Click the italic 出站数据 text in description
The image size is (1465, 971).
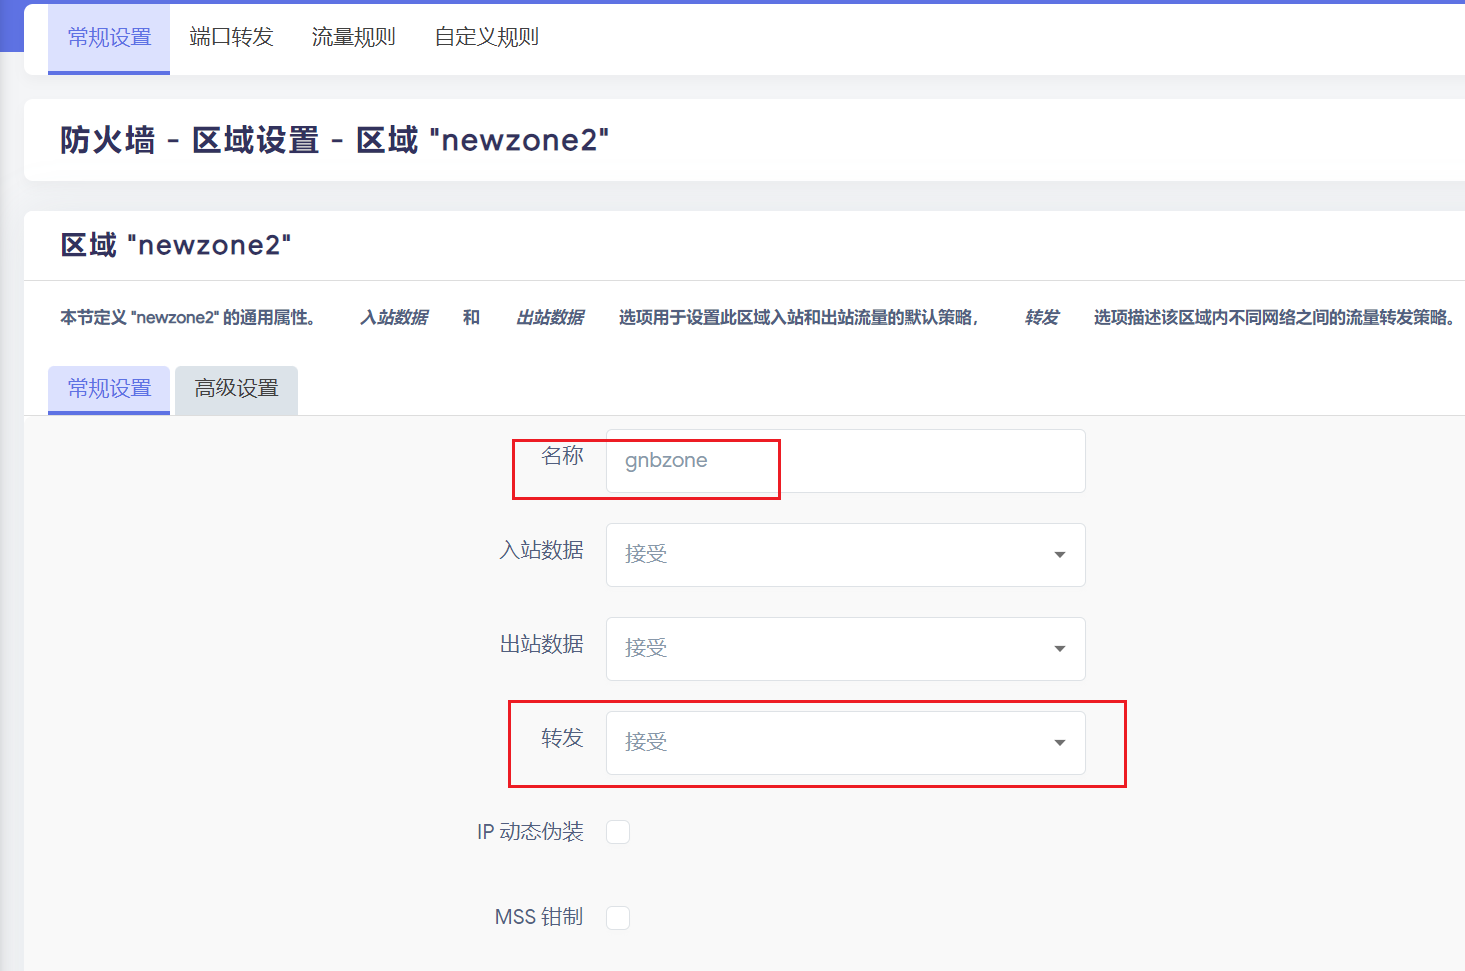click(x=550, y=317)
